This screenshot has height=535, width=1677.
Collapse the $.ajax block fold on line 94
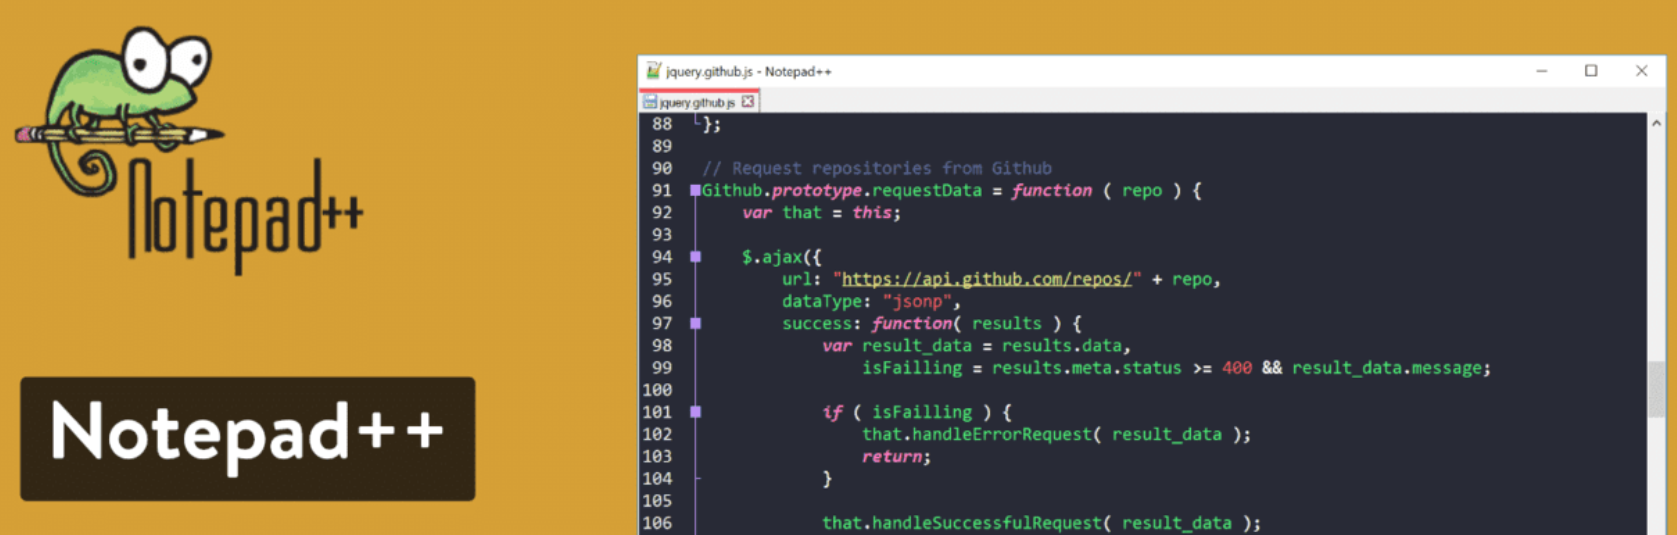695,257
